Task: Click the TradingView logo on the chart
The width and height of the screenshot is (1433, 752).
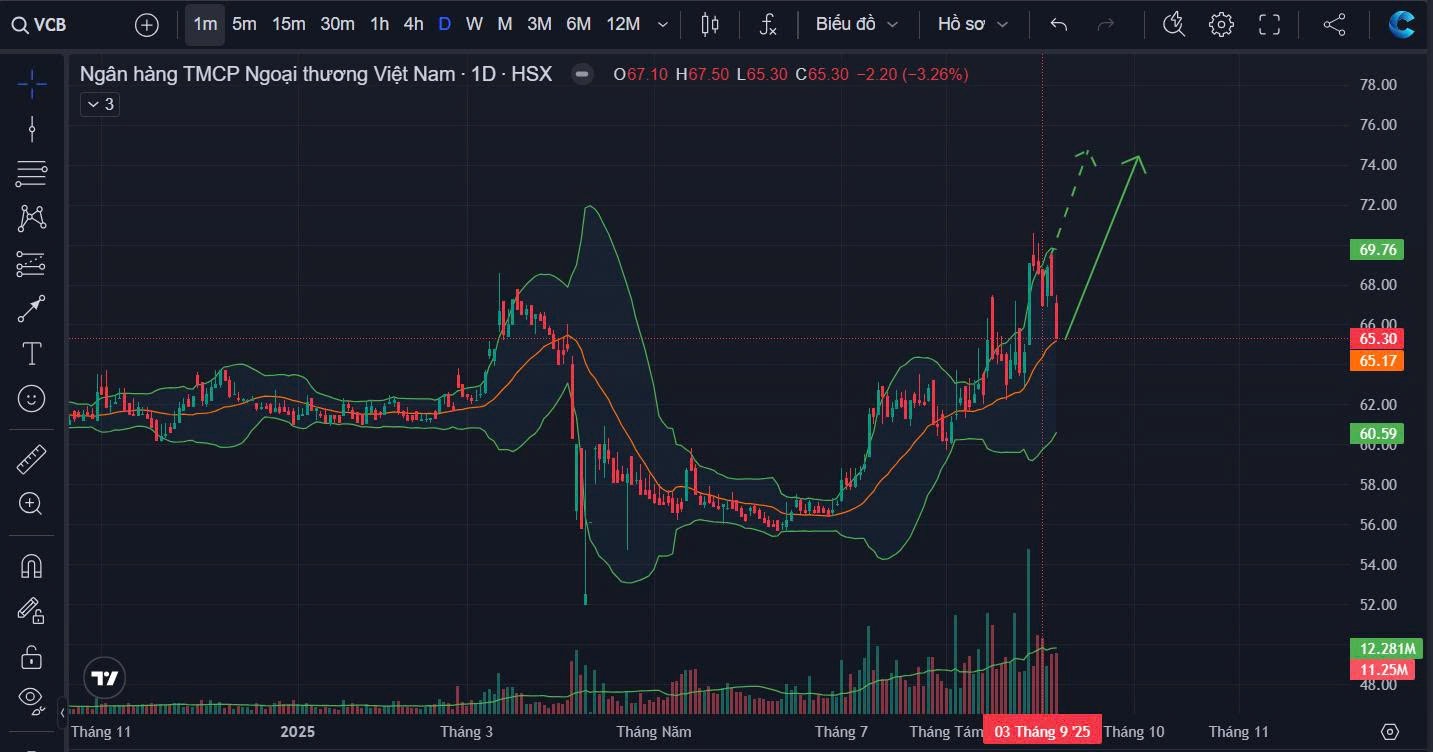Action: 104,679
